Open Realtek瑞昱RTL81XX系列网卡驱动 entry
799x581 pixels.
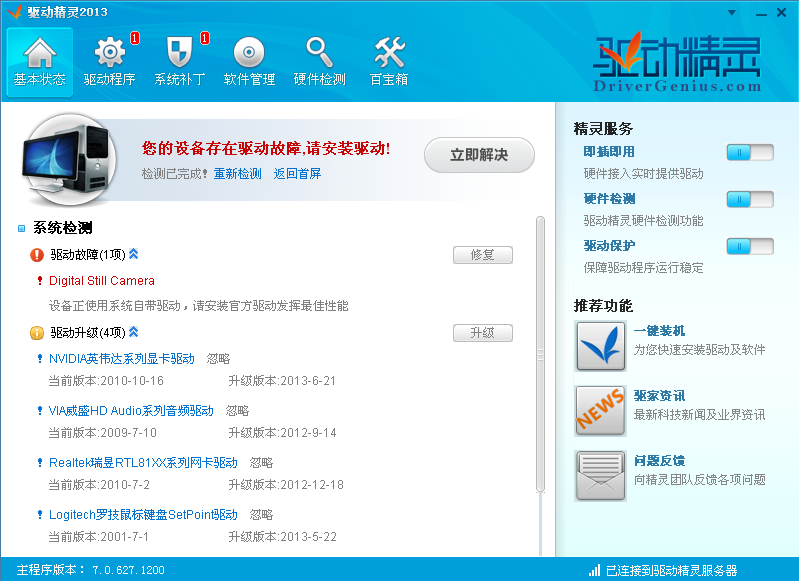pyautogui.click(x=143, y=463)
